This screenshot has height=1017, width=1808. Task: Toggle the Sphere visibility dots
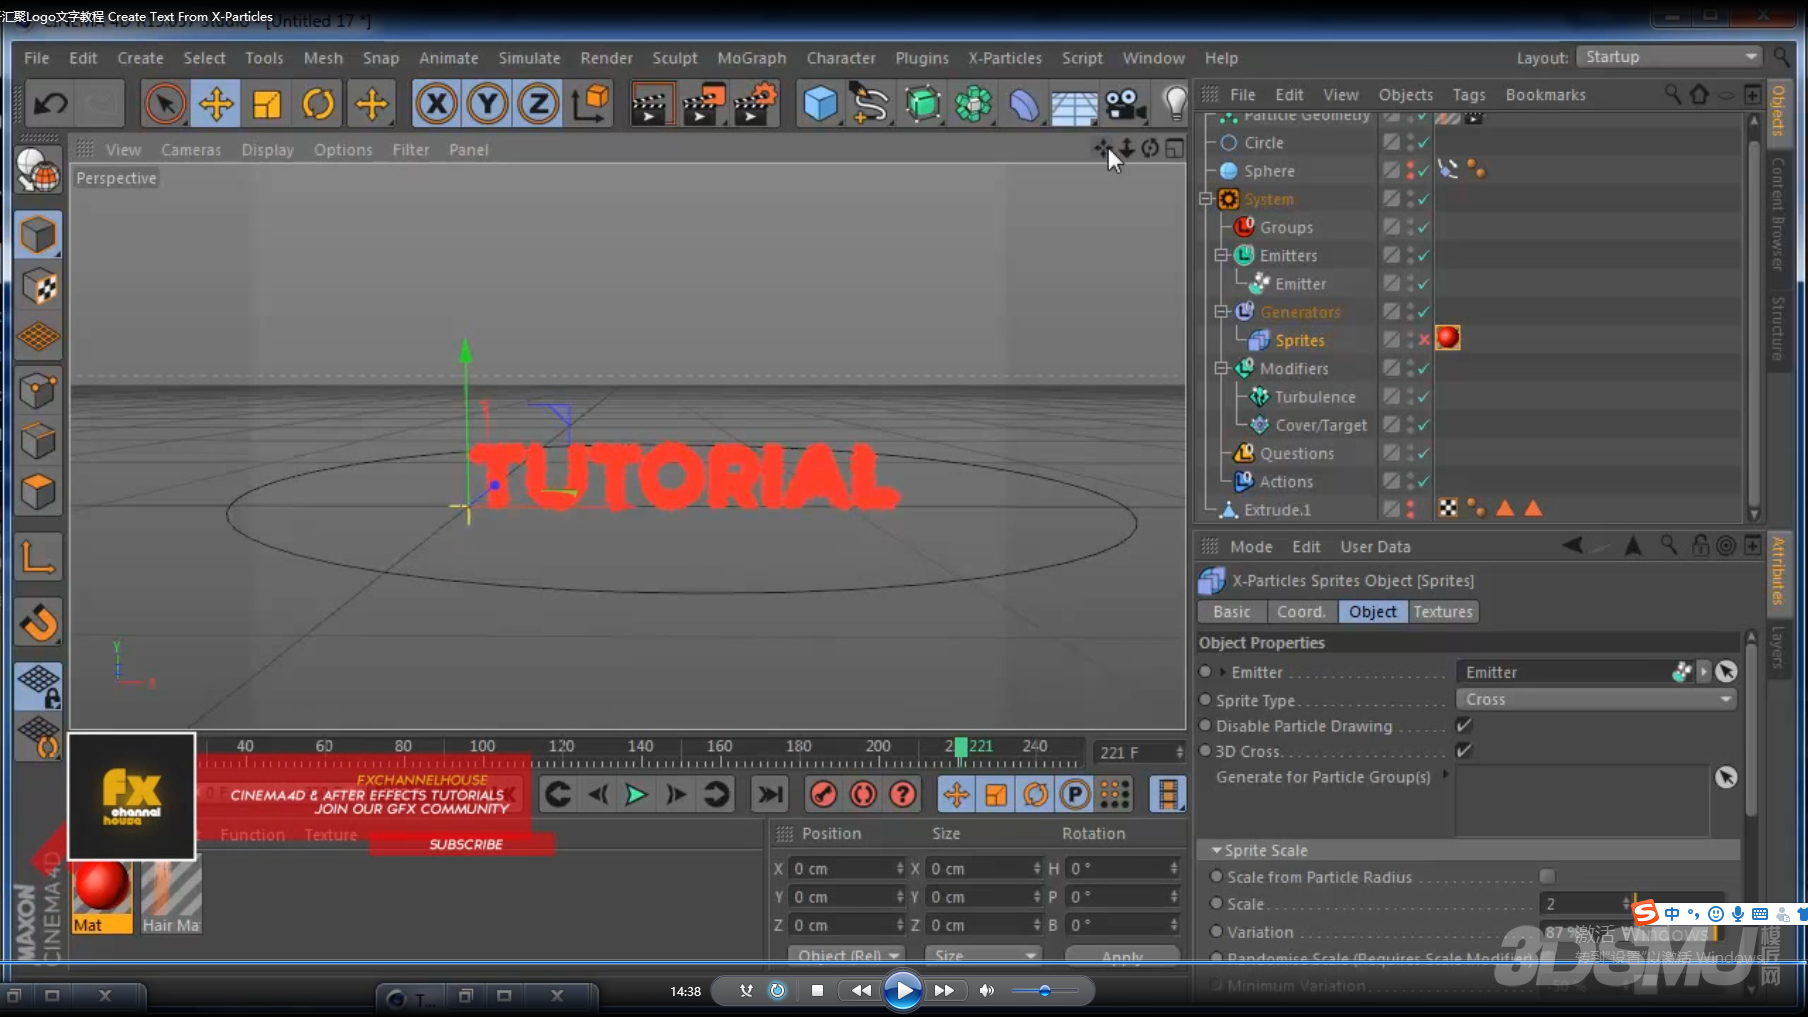tap(1410, 171)
